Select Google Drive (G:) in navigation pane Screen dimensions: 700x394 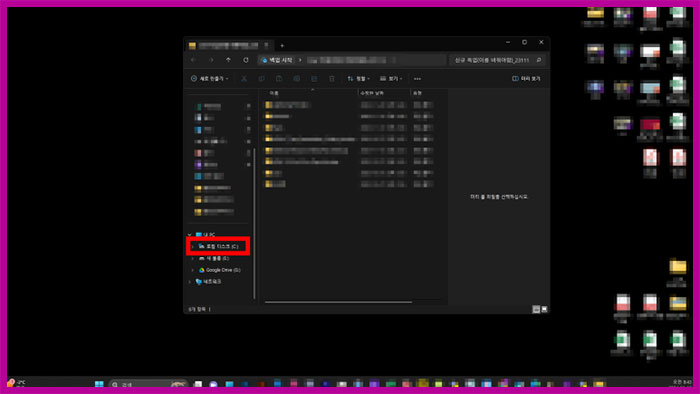(219, 270)
